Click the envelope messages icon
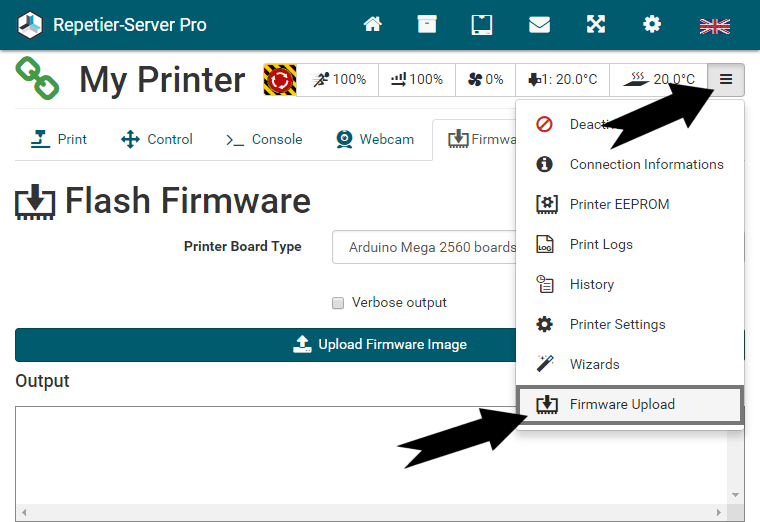 click(x=539, y=25)
